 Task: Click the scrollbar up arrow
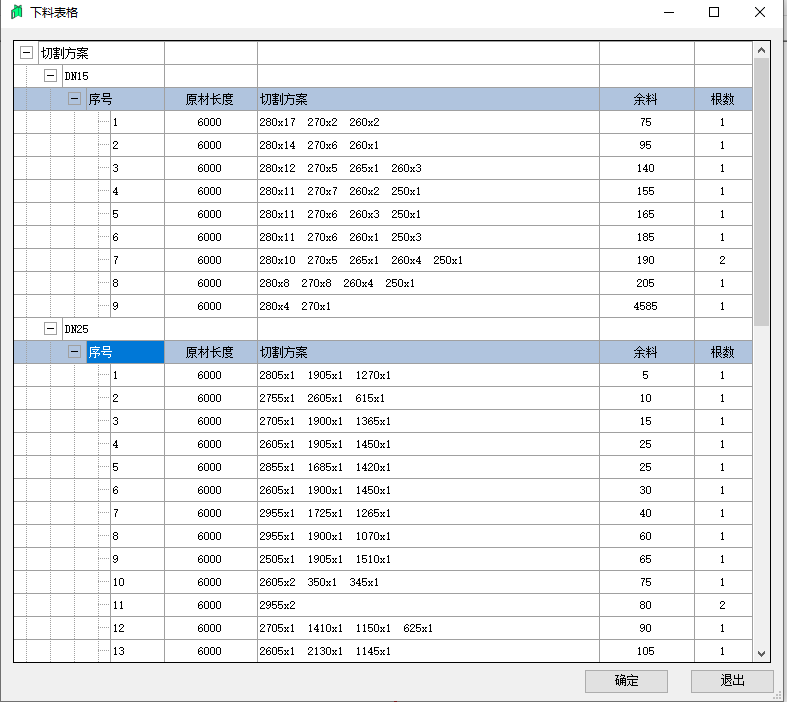click(x=761, y=49)
